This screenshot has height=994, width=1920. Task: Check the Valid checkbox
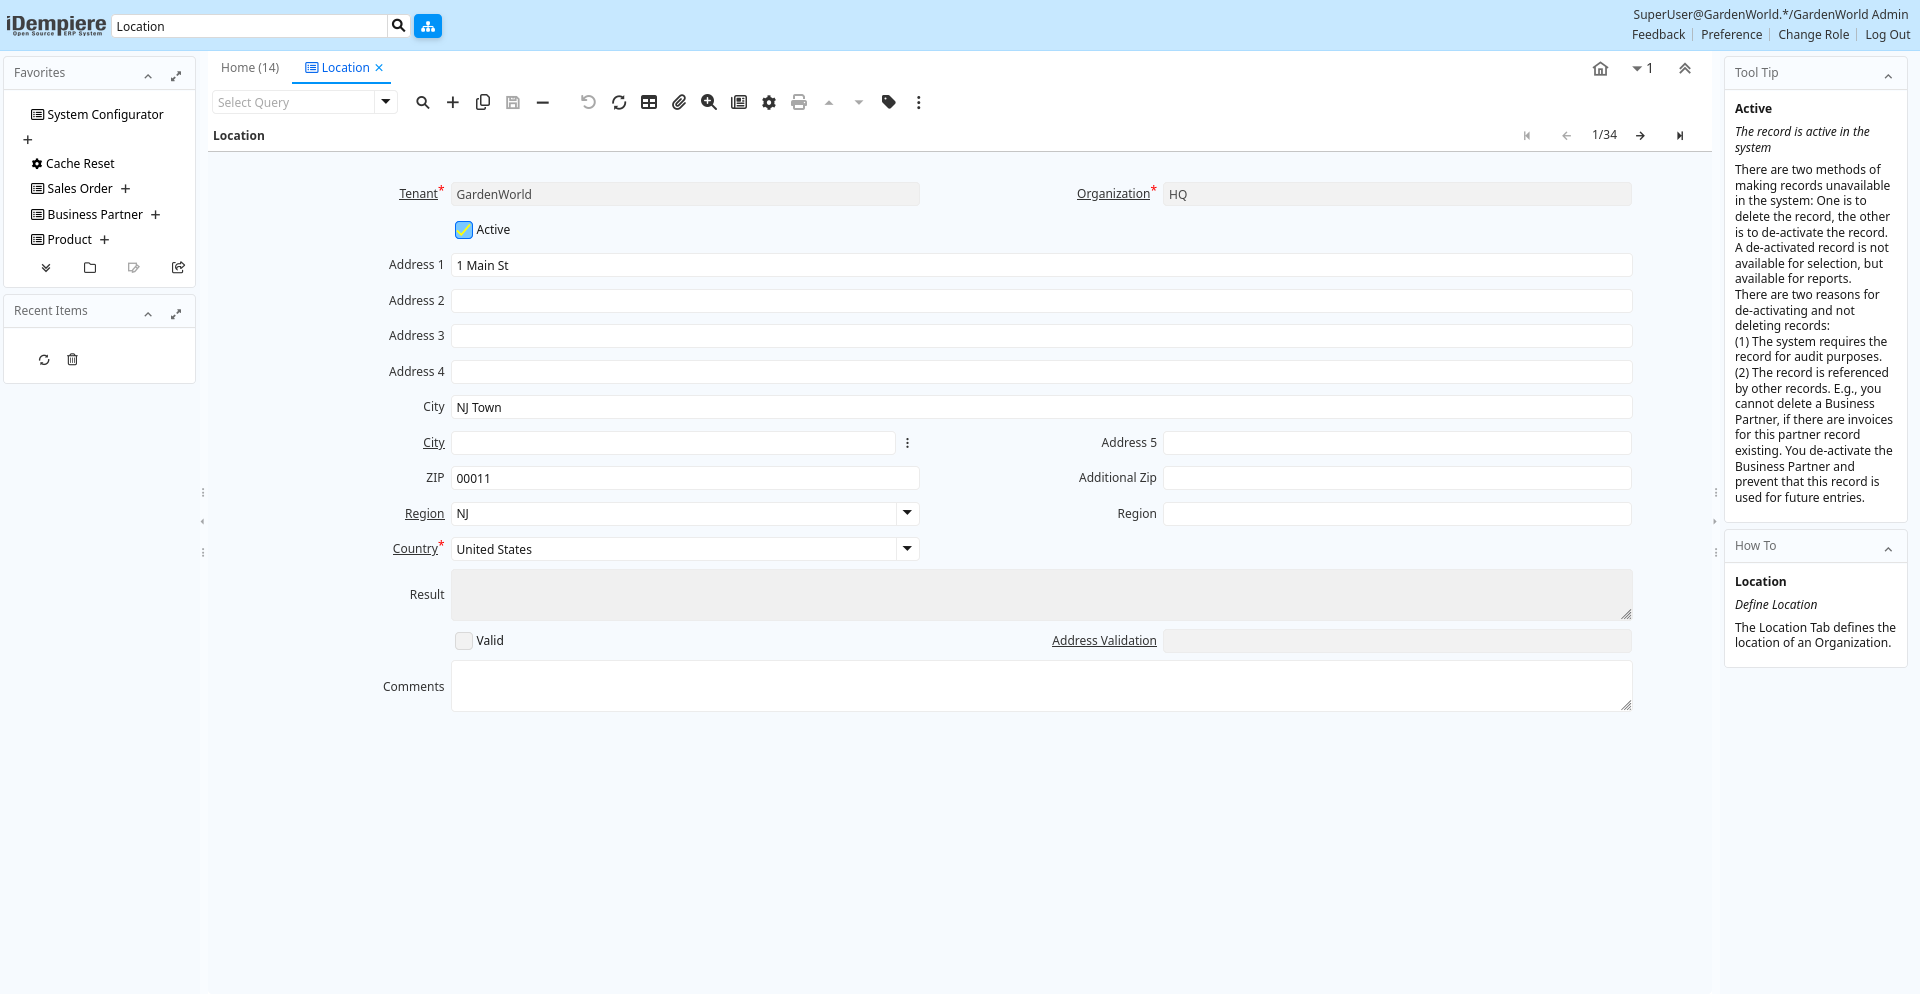(x=464, y=641)
